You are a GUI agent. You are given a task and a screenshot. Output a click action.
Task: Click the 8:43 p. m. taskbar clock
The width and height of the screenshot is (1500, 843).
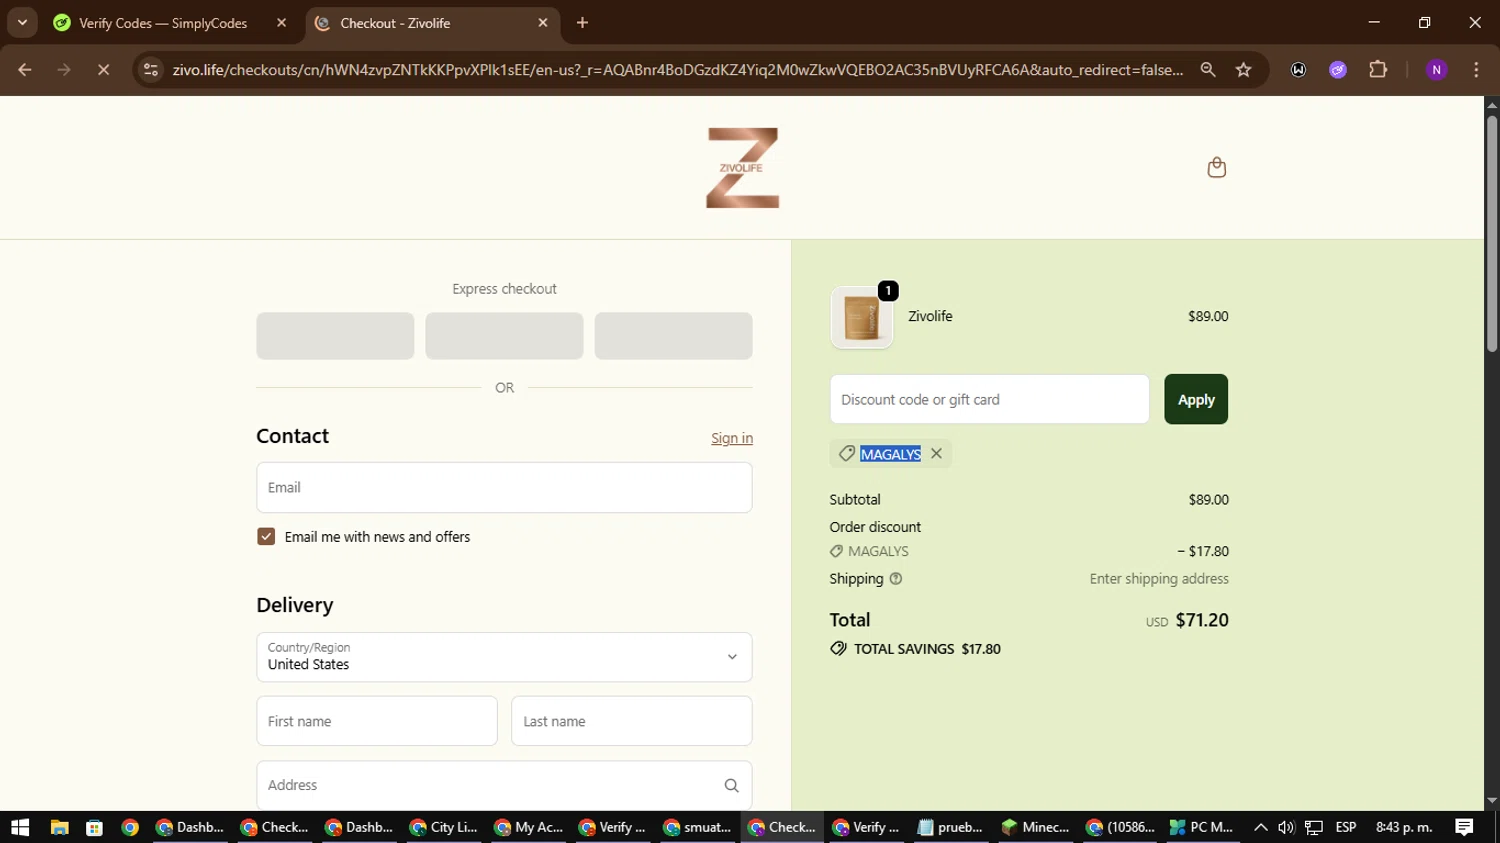(1404, 827)
